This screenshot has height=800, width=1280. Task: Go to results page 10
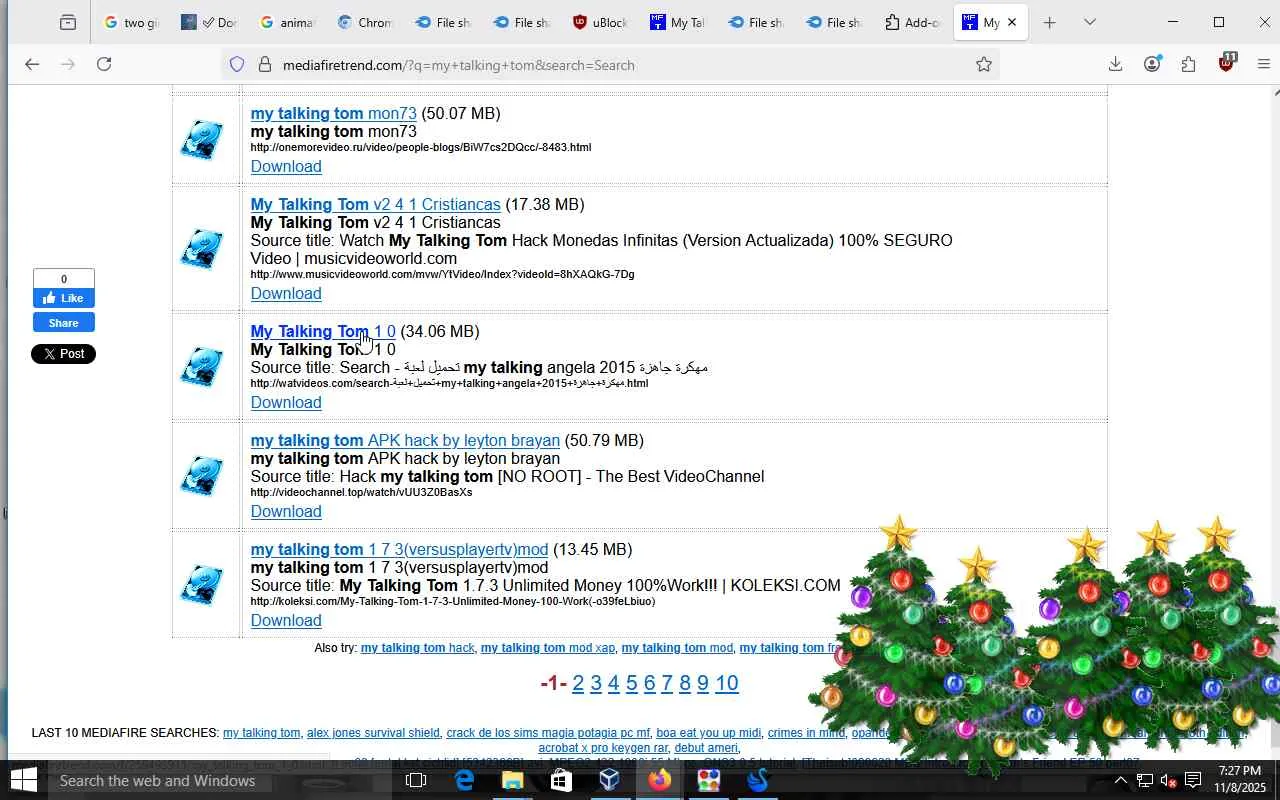pyautogui.click(x=727, y=683)
